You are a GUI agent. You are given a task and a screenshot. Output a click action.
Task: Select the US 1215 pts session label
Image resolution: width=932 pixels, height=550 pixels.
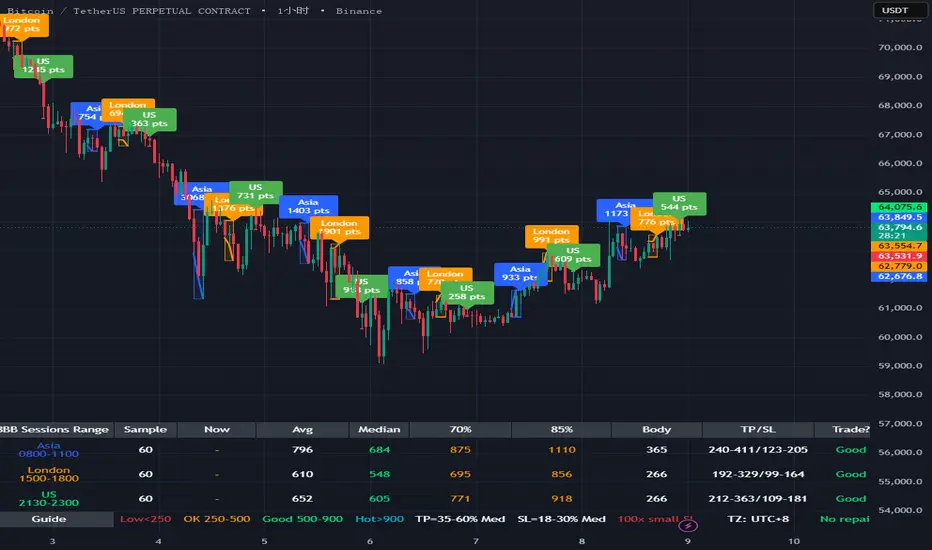tap(43, 66)
